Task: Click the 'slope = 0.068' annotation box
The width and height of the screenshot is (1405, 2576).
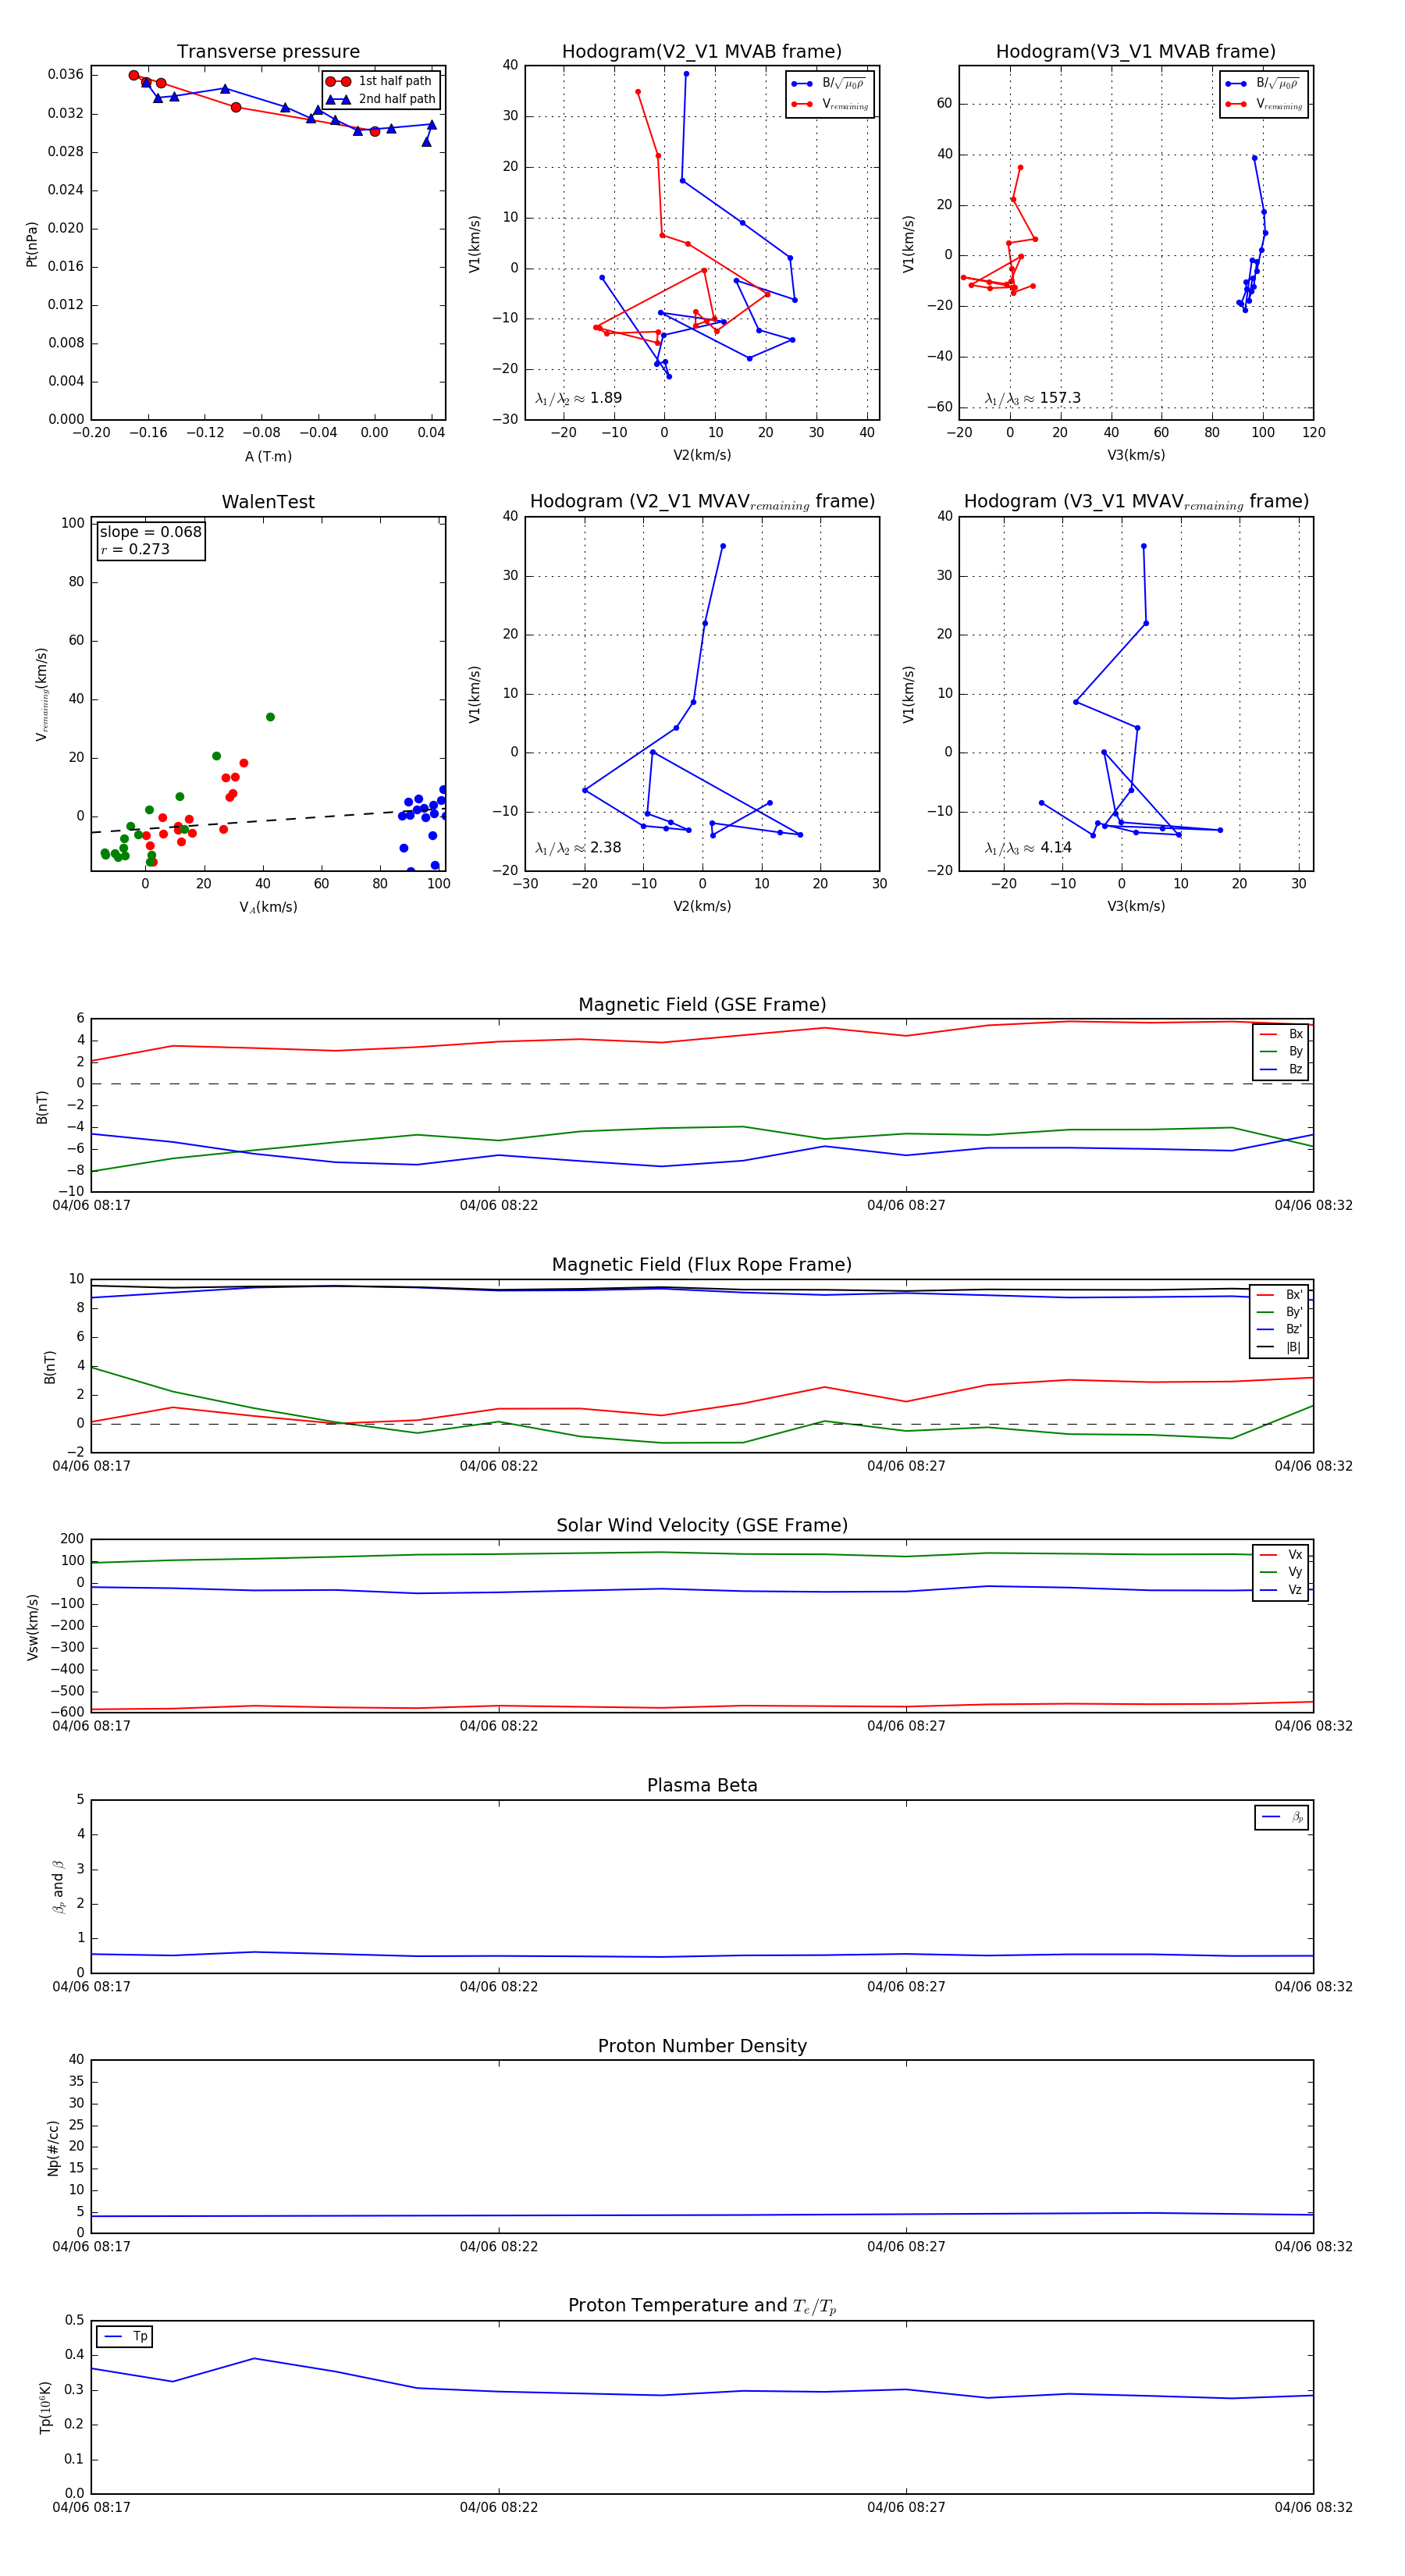Action: [x=150, y=540]
